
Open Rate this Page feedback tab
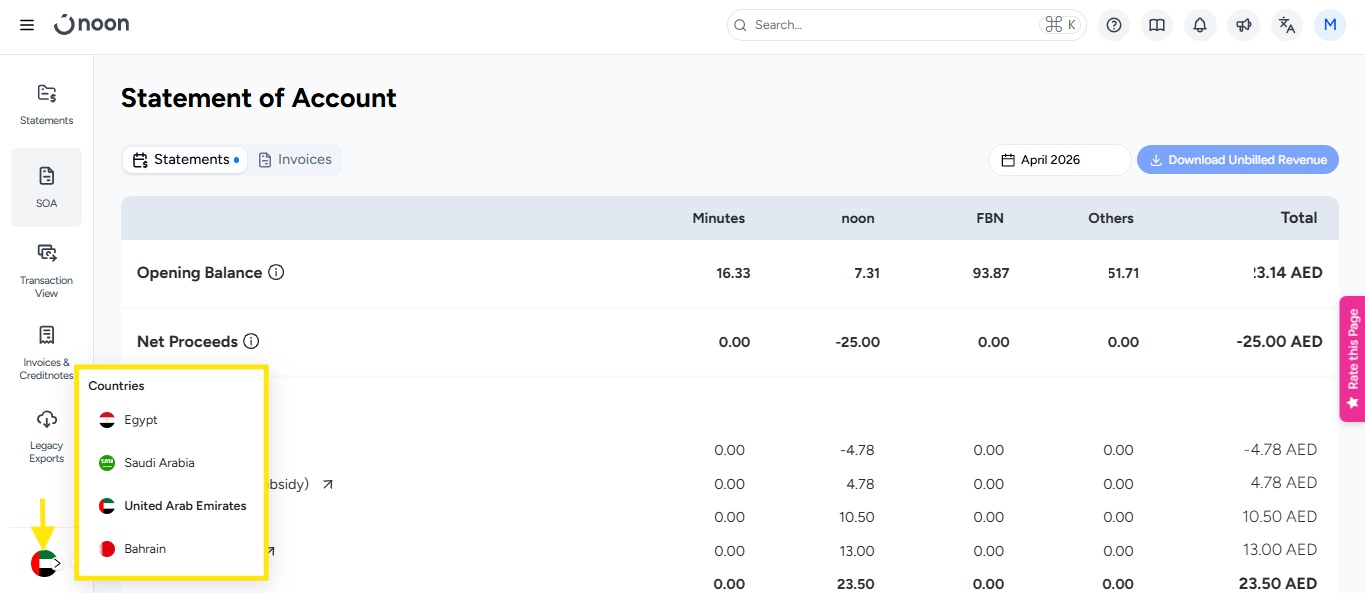pos(1352,358)
